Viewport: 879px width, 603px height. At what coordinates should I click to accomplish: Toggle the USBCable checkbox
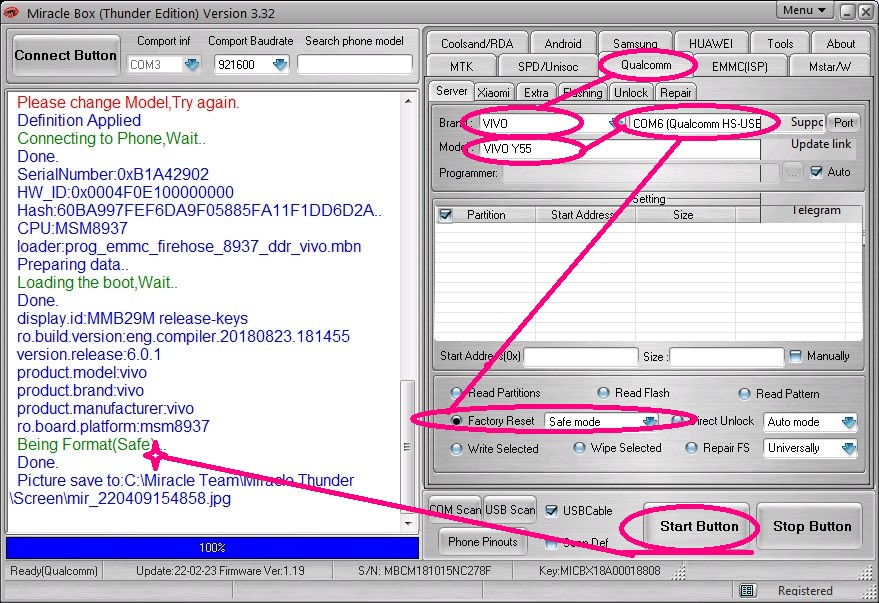(552, 511)
